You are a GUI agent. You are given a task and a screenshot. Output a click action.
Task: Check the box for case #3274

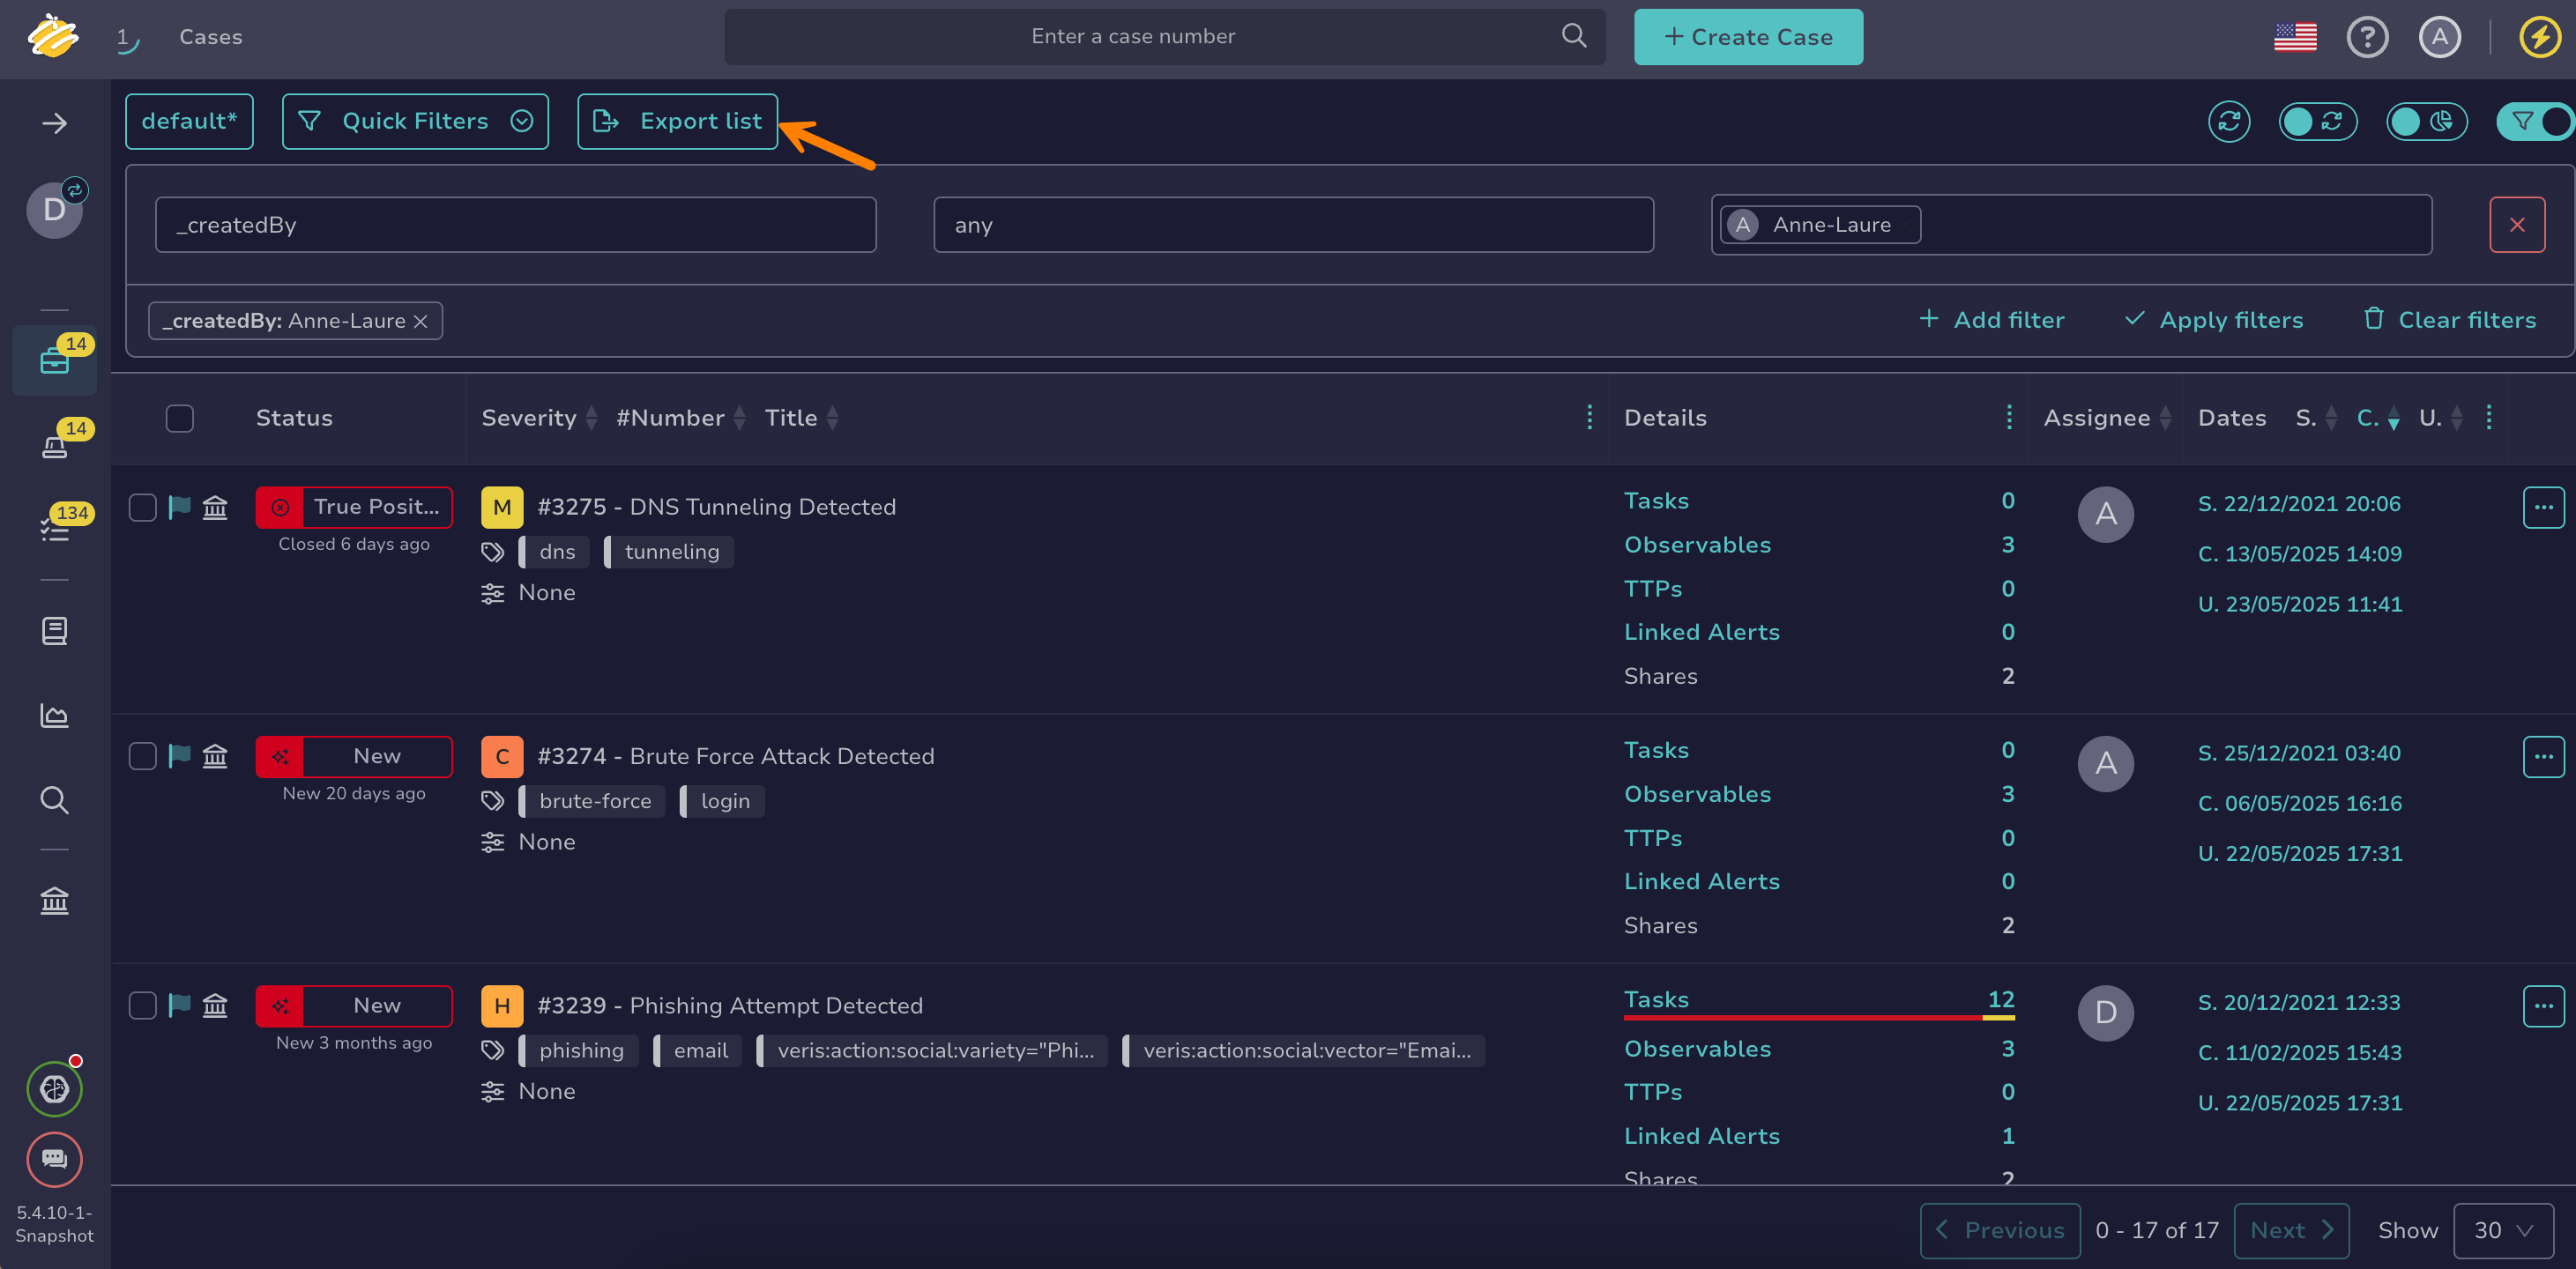pos(143,756)
